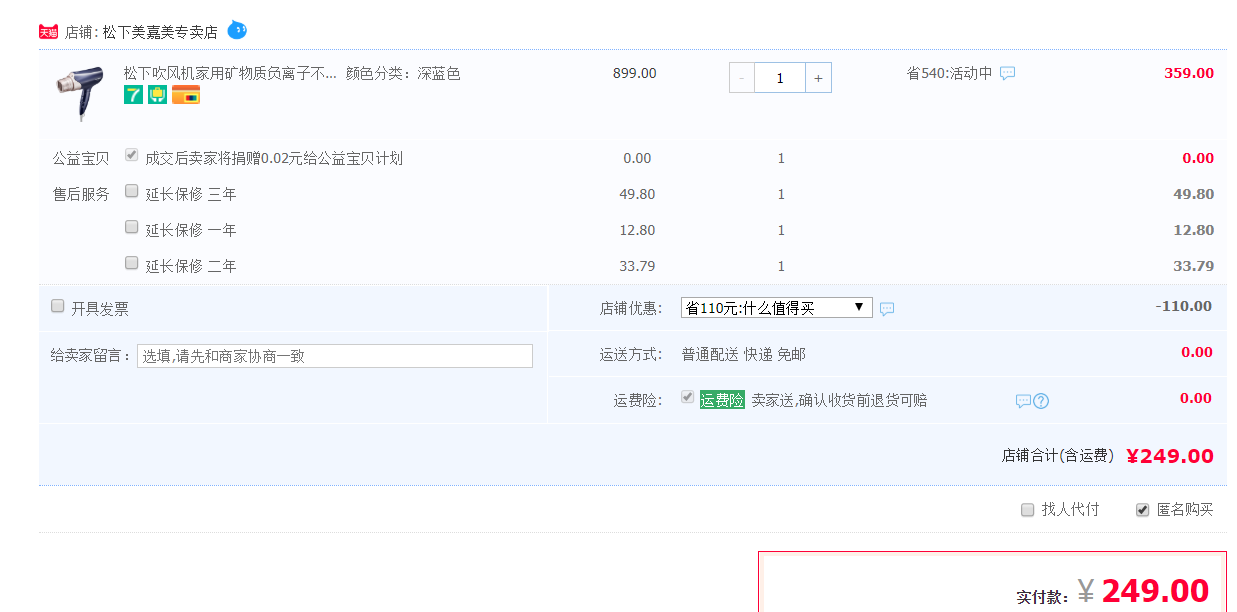
Task: Open the info bubble beside 省540:活动中
Action: coord(1007,73)
